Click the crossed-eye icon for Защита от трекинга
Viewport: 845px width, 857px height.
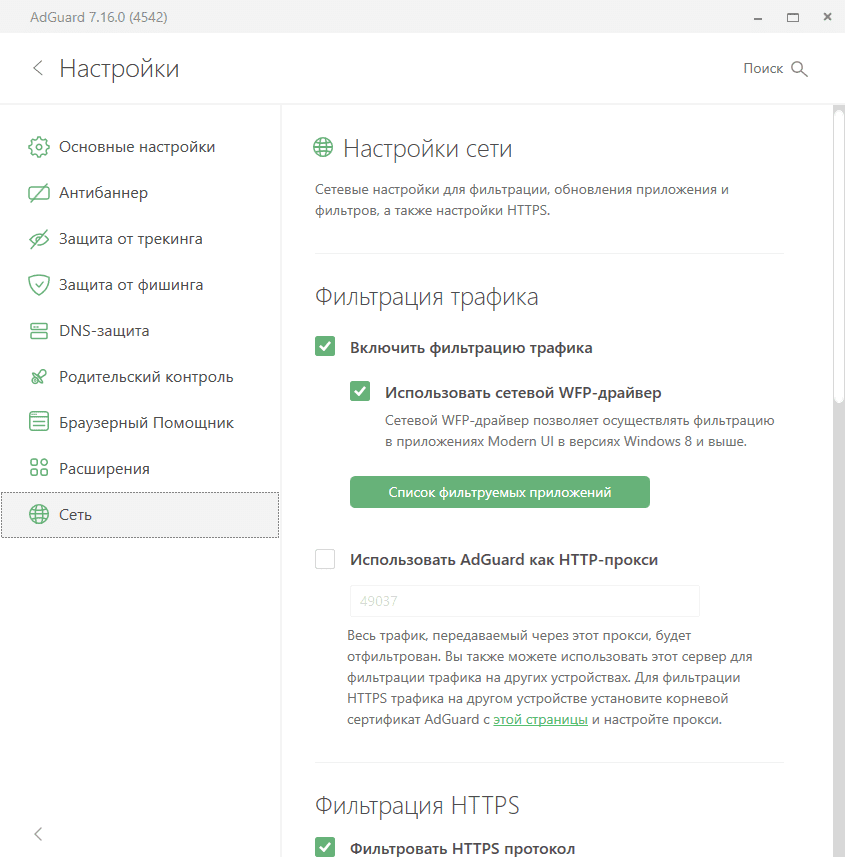(x=39, y=239)
